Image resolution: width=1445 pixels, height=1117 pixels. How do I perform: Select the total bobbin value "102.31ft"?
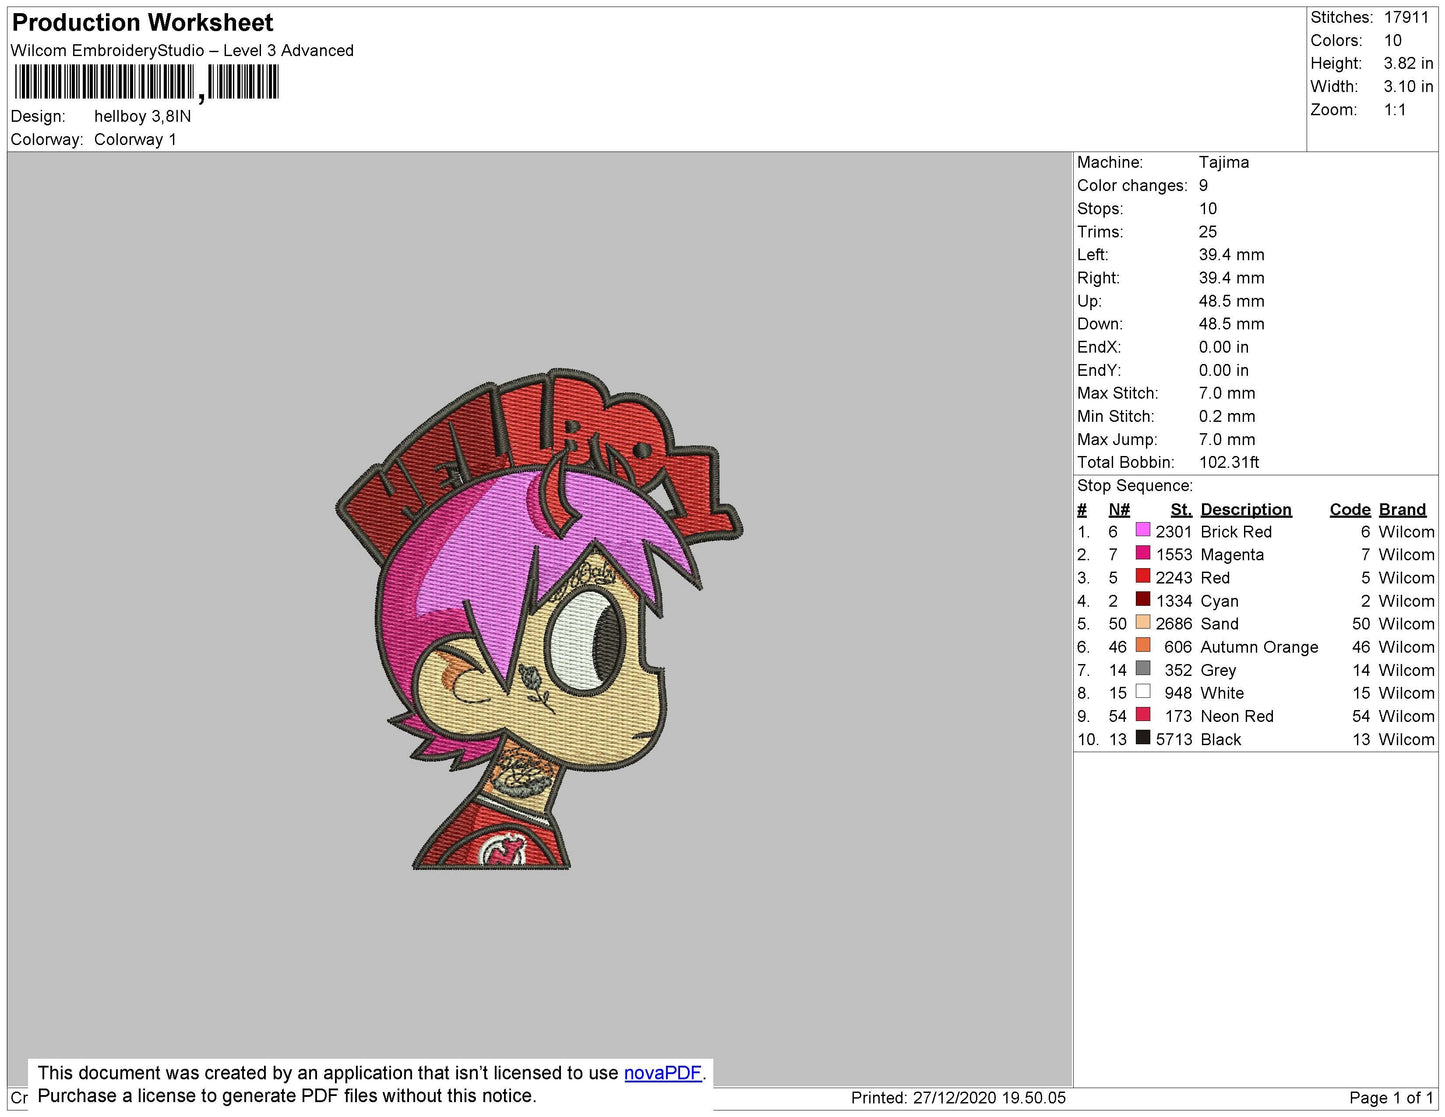coord(1229,463)
